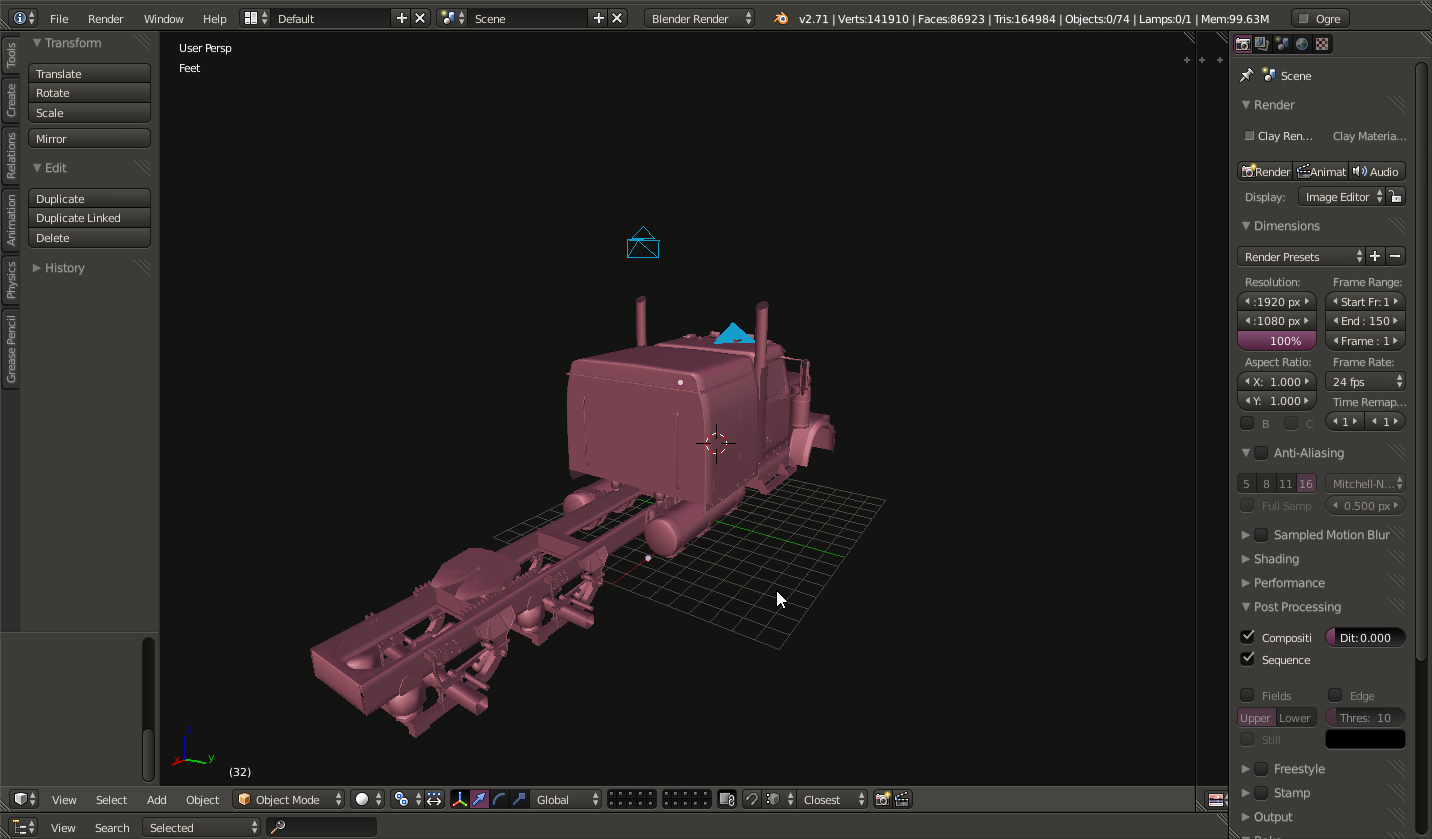Click the Info editor type icon
The width and height of the screenshot is (1432, 839).
[x=24, y=18]
